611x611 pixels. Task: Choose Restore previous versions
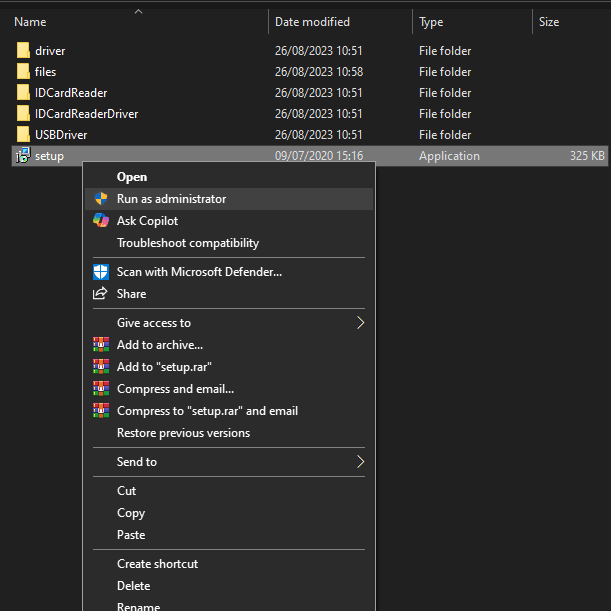229,433
